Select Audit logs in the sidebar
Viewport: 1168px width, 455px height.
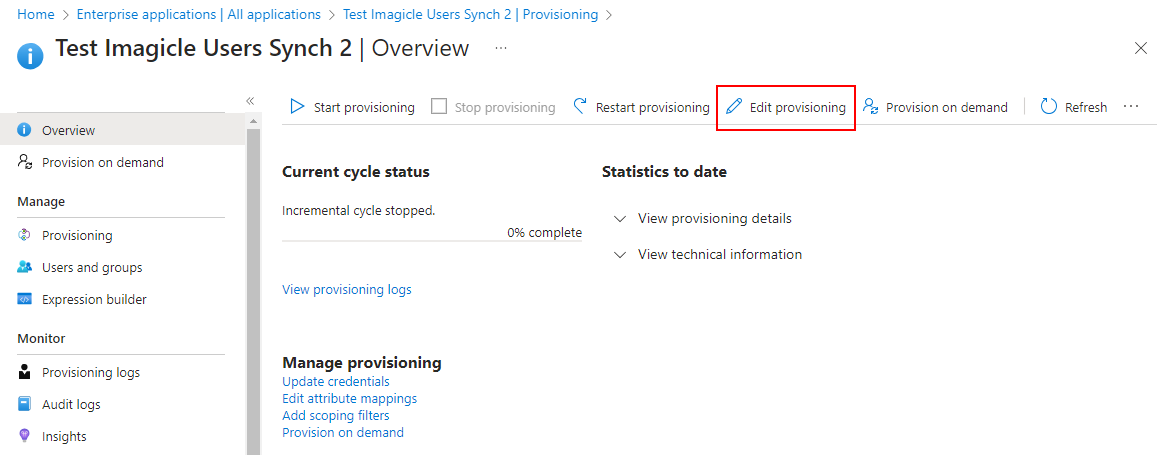pos(71,404)
